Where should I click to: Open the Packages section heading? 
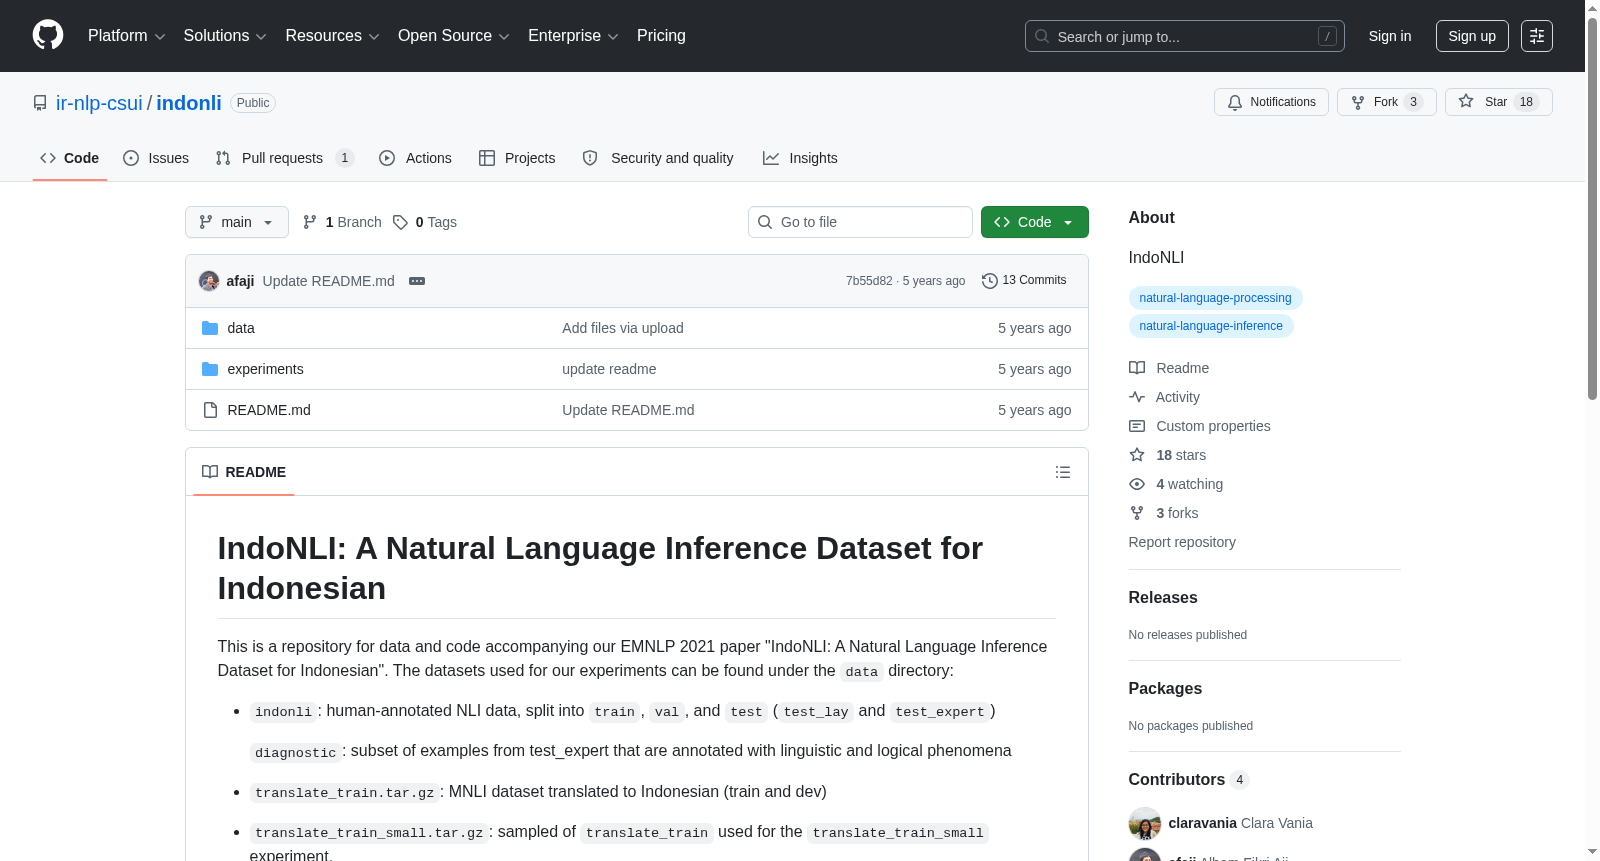[x=1165, y=689]
